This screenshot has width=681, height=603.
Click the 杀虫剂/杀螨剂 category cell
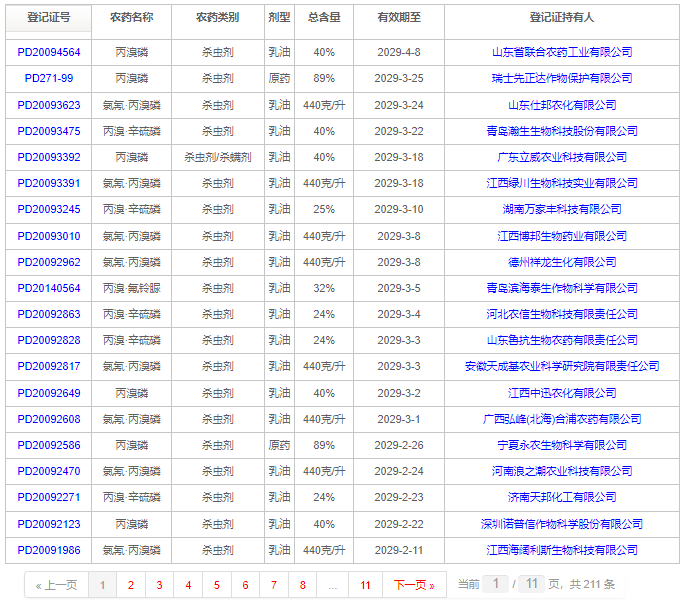[x=218, y=158]
